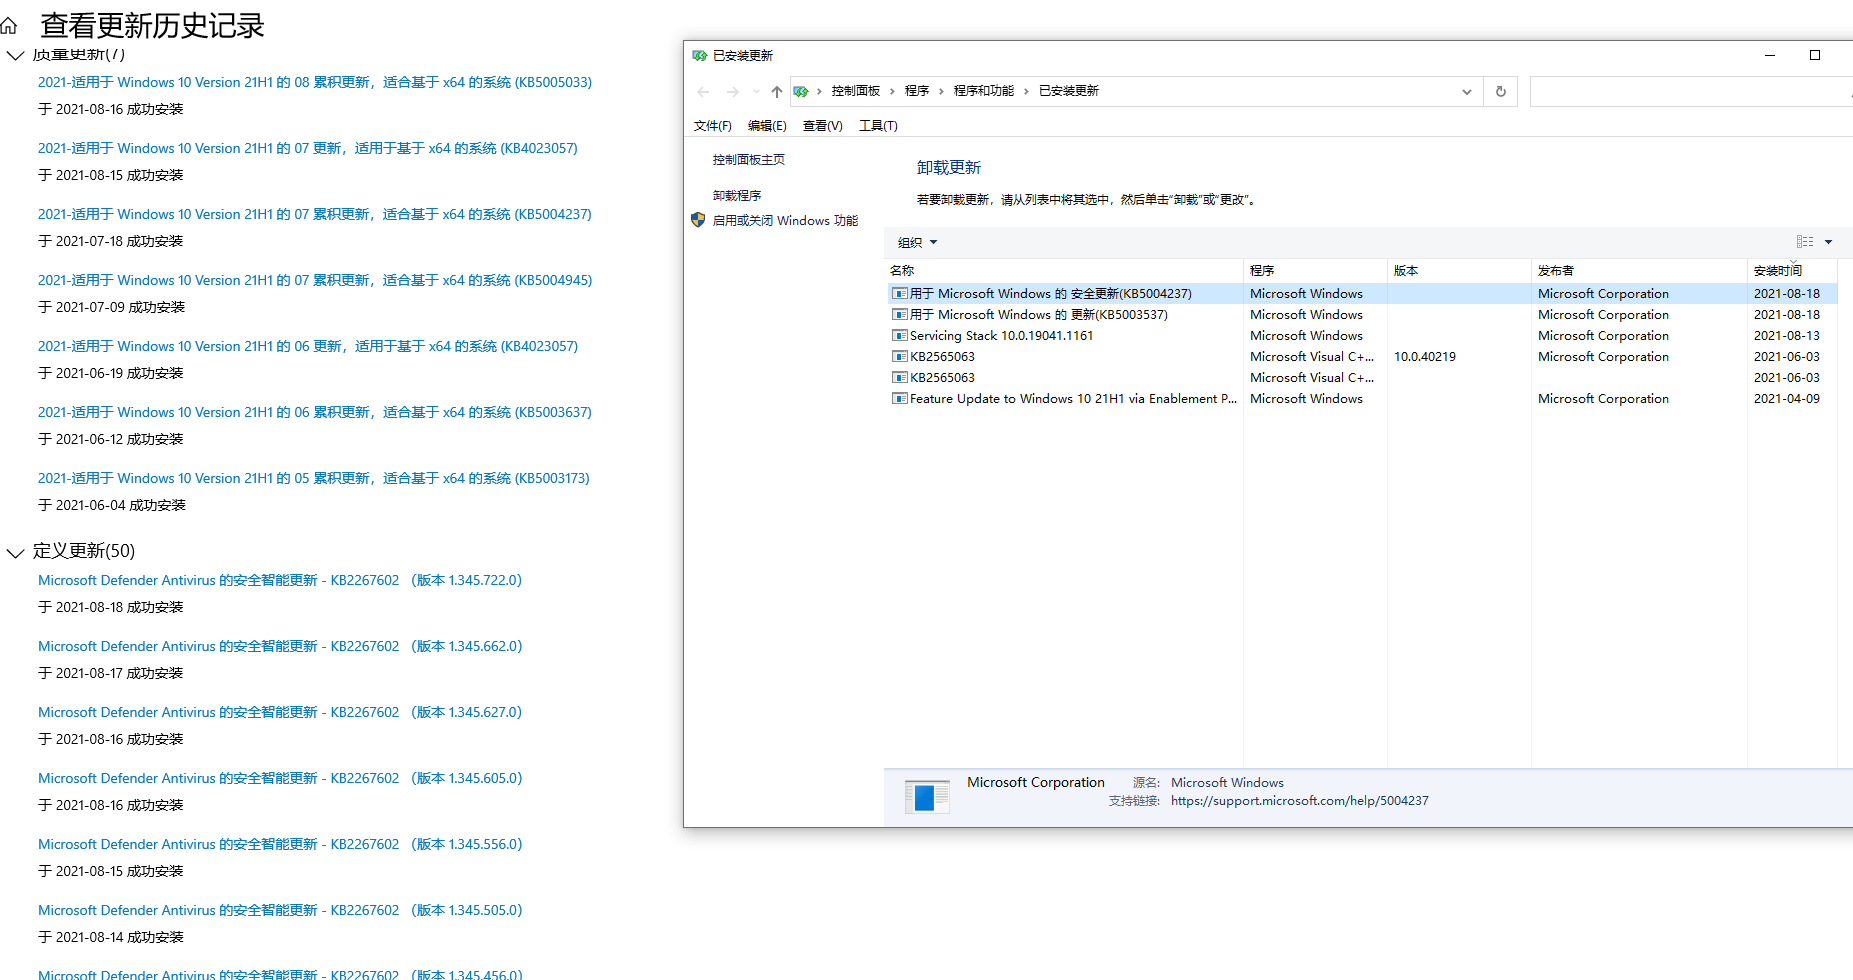Click 控制面板 in the address breadcrumb
Screen dimensions: 1853x980
pyautogui.click(x=856, y=91)
